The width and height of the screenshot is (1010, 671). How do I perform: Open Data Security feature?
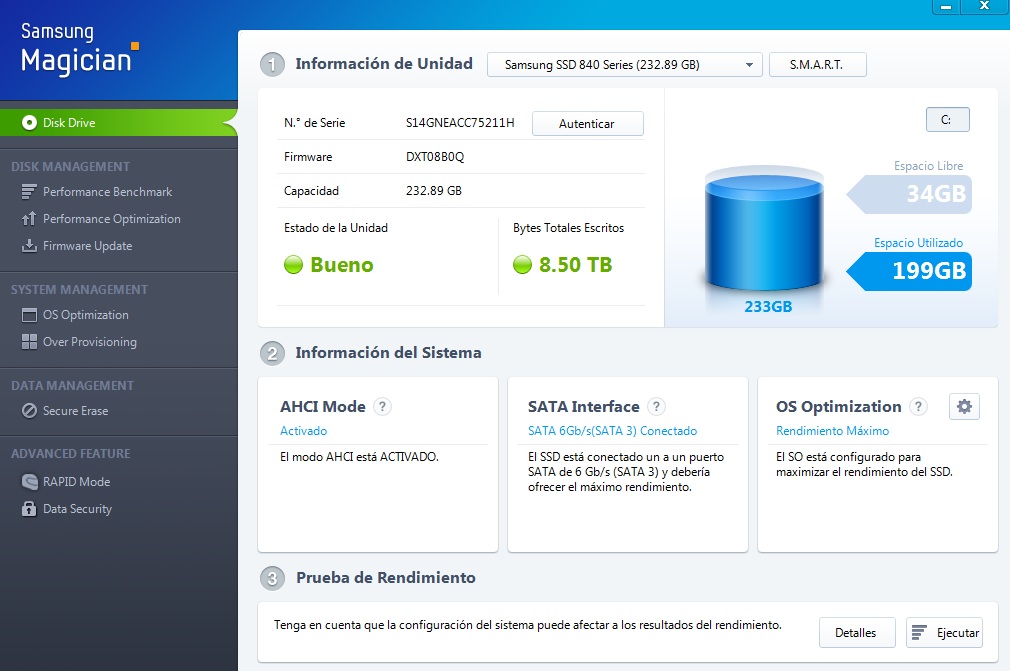click(x=77, y=509)
